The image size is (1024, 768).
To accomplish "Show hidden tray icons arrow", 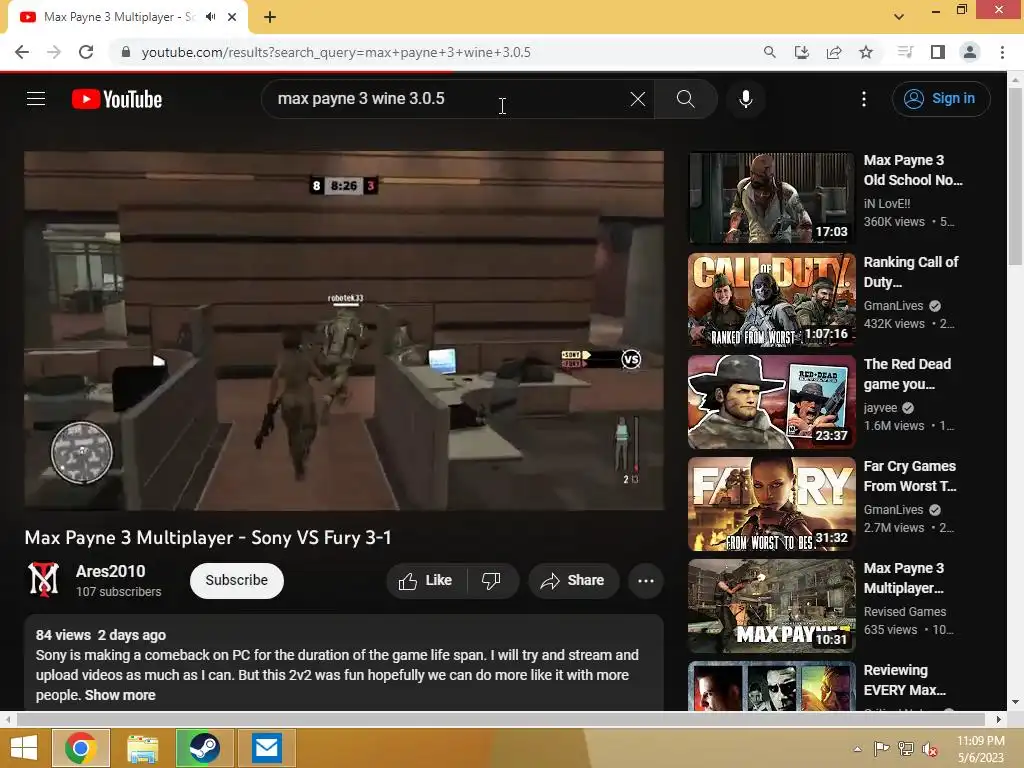I will [x=857, y=749].
